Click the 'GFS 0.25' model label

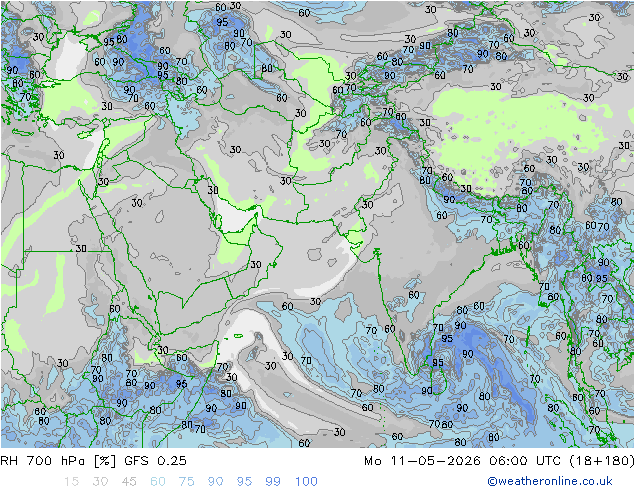[155, 461]
